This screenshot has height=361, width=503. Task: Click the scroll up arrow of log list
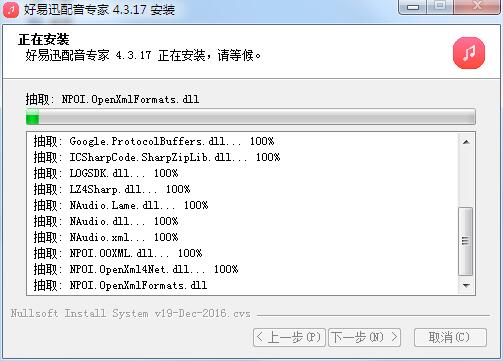[466, 142]
